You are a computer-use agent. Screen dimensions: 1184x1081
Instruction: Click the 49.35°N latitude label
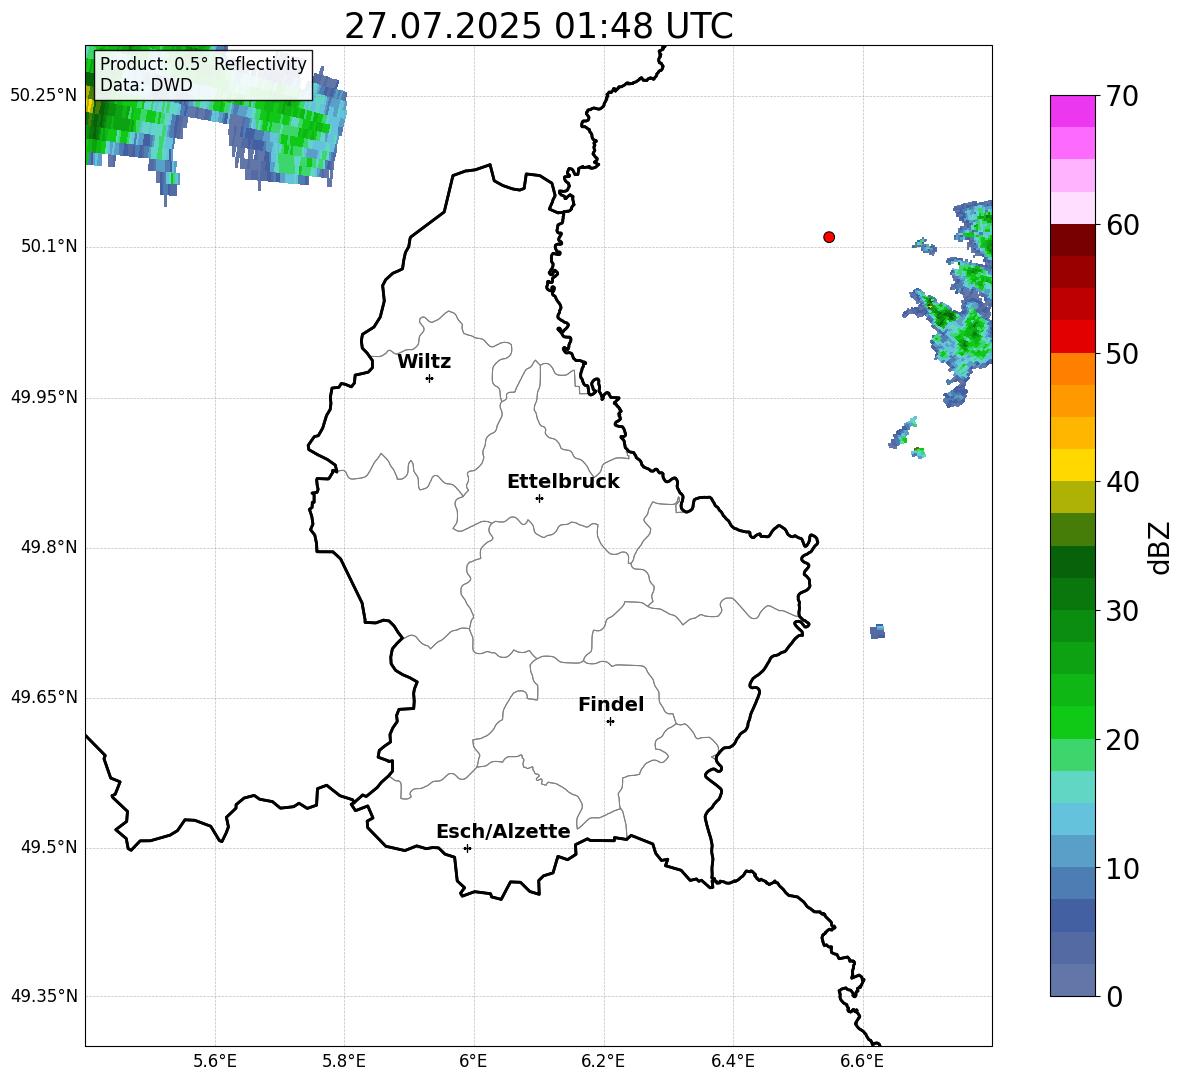point(44,996)
